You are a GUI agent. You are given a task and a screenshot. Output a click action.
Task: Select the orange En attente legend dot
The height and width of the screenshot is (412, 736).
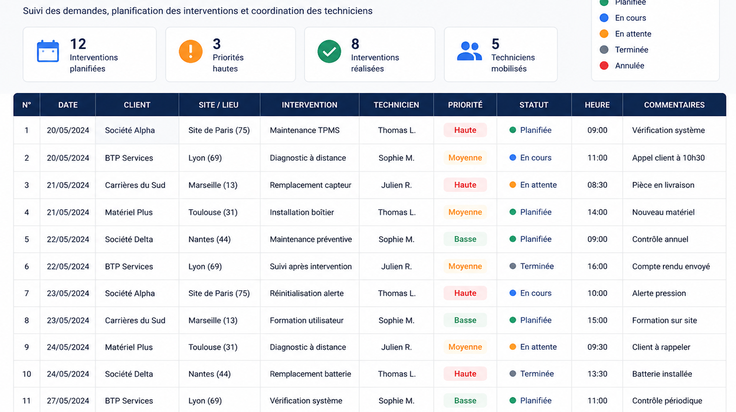604,34
